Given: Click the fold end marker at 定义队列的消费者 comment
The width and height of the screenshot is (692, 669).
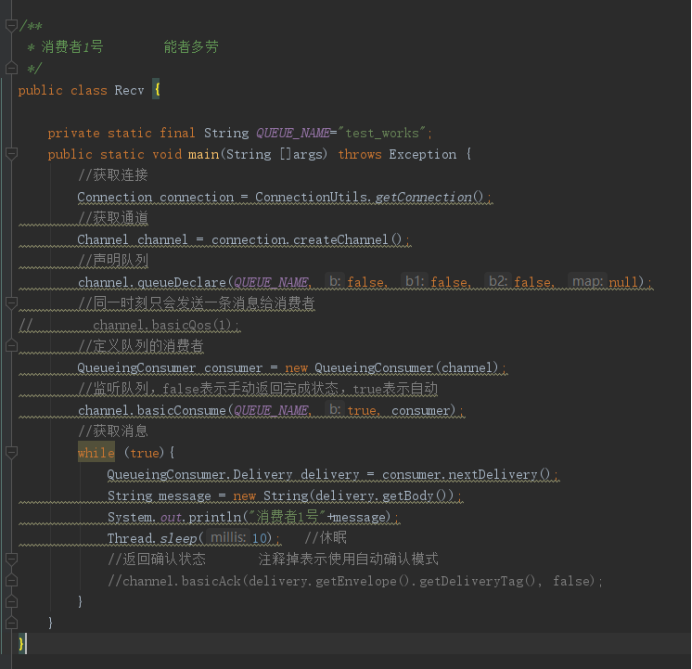Looking at the screenshot, I should click(x=11, y=346).
